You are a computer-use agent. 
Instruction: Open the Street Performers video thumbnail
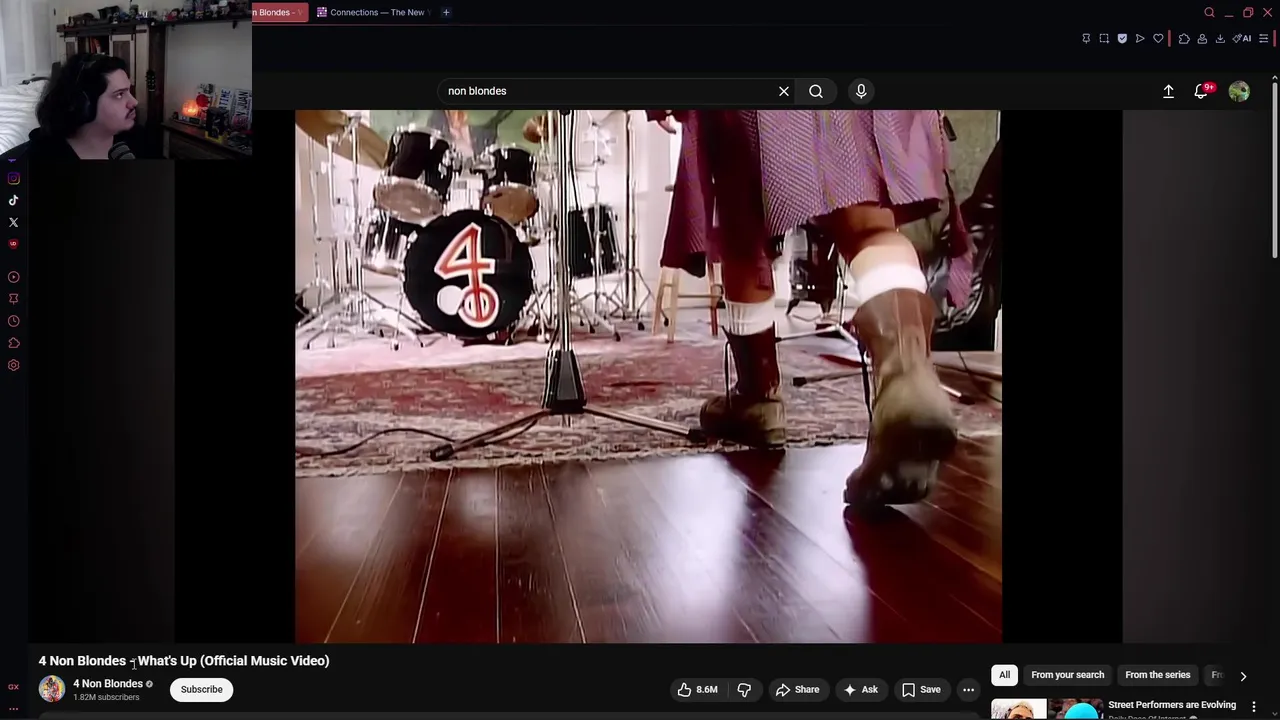click(1046, 709)
